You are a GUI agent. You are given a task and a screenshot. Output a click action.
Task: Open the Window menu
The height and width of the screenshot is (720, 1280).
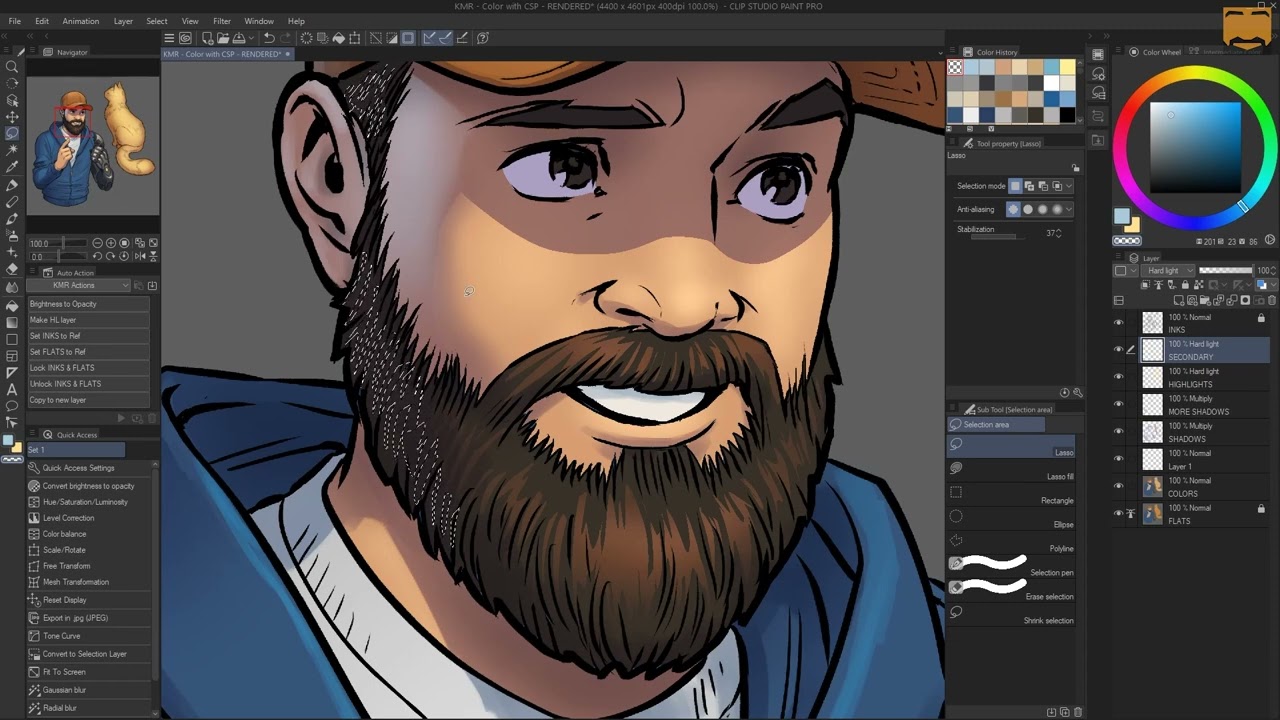259,21
